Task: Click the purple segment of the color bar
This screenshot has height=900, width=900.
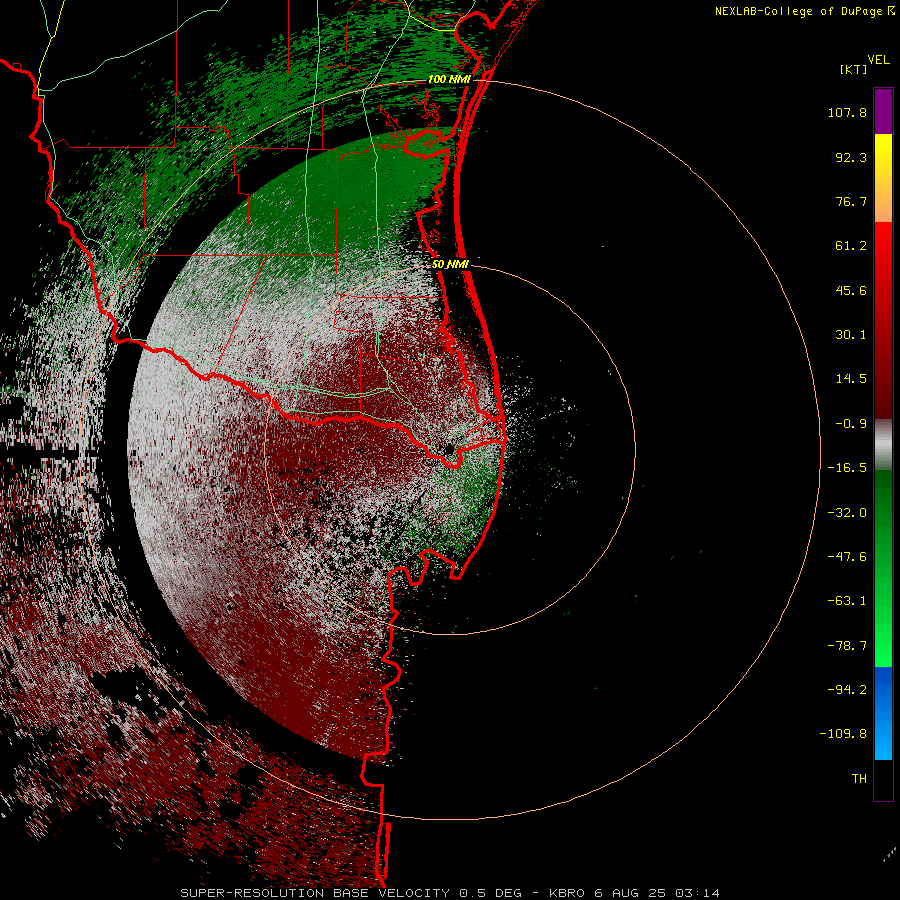Action: 883,111
